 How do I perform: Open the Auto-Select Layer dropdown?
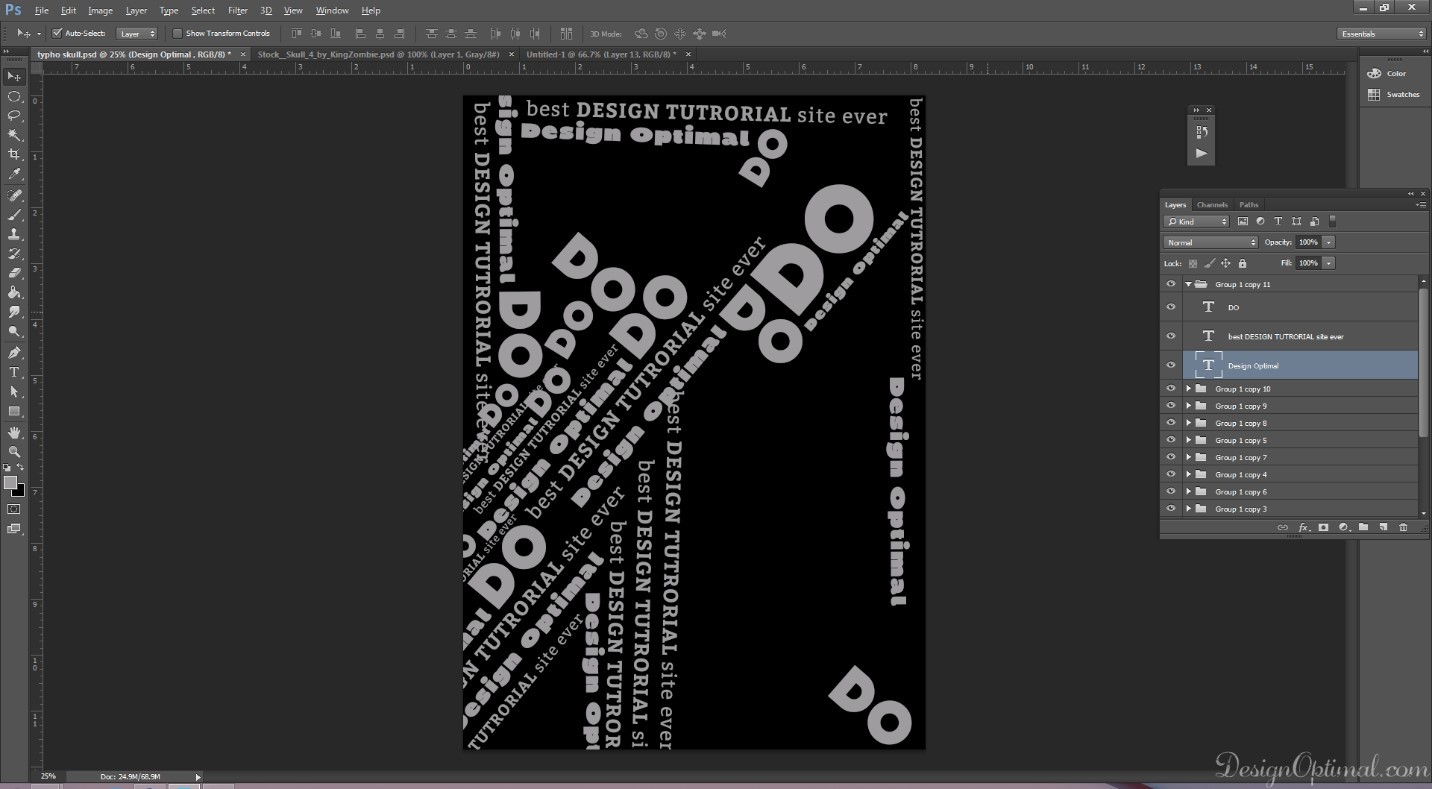click(x=138, y=33)
